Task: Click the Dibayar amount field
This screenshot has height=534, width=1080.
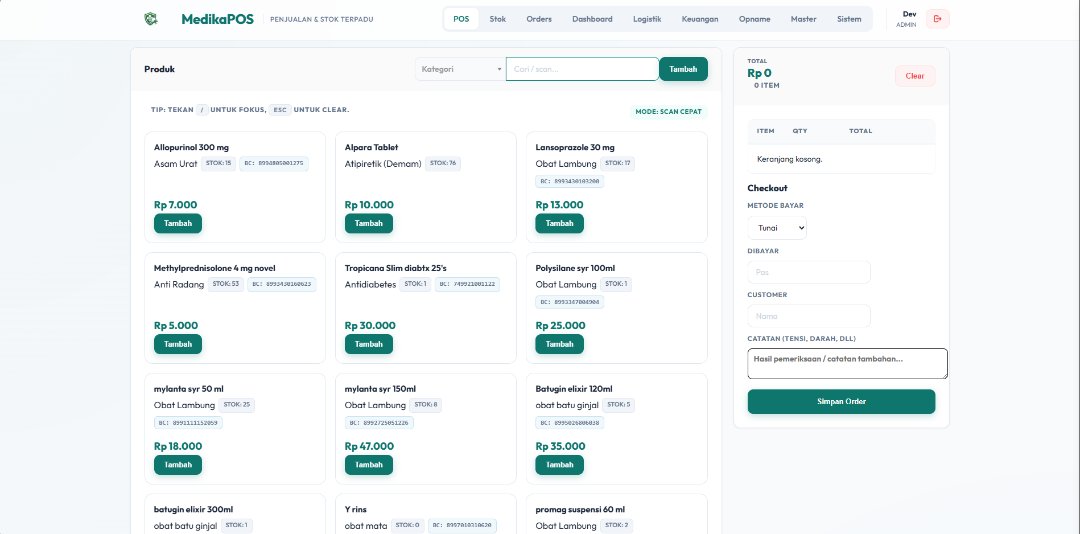Action: tap(809, 272)
